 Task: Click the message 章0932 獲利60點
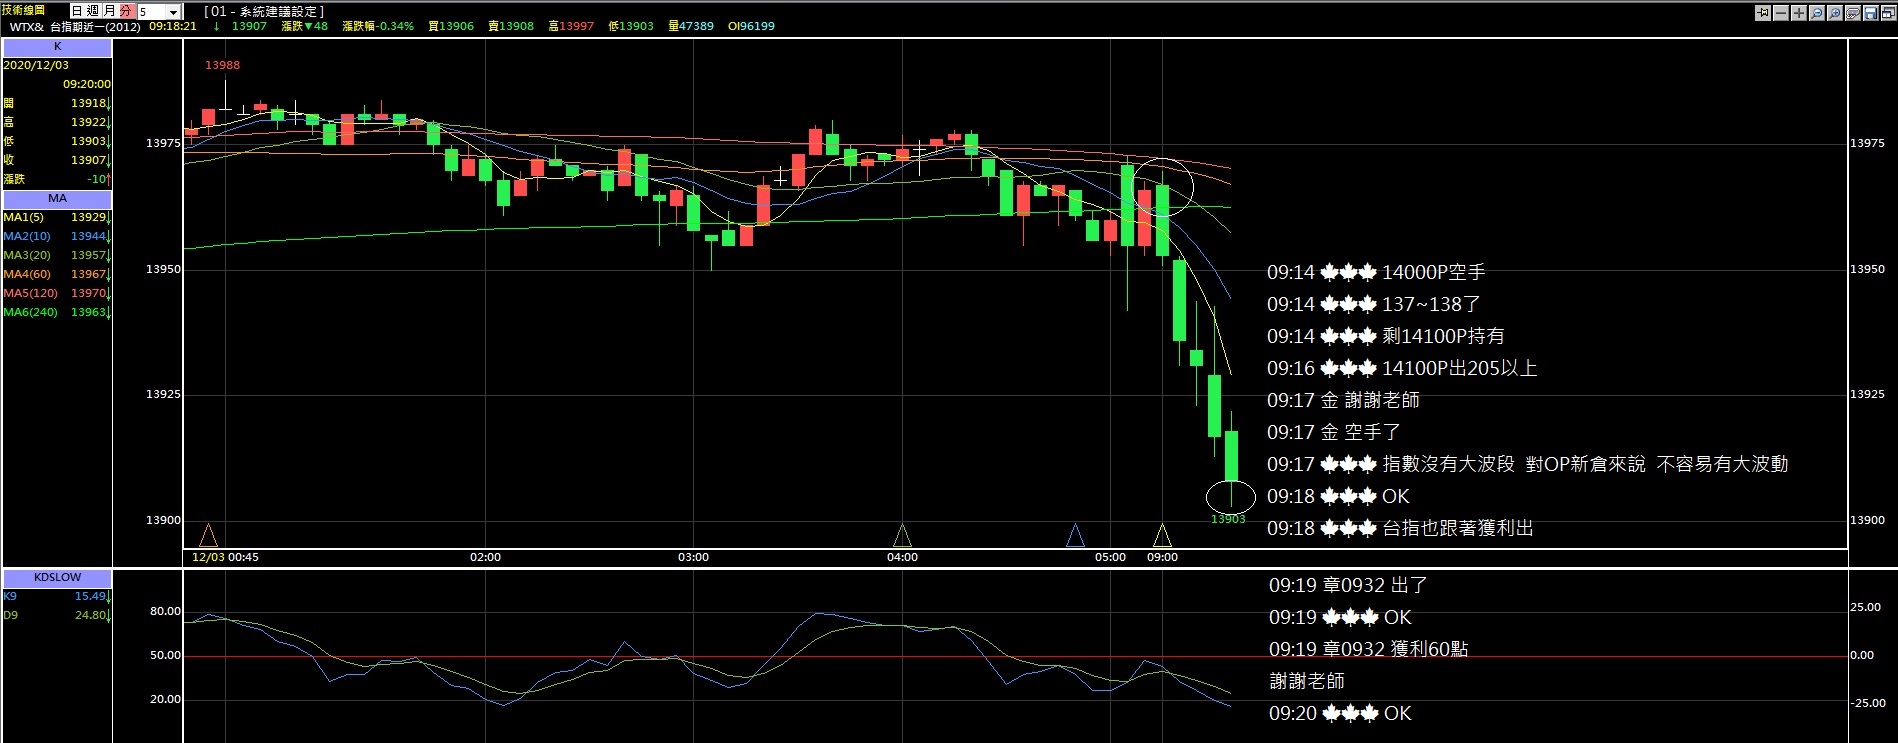point(1395,649)
